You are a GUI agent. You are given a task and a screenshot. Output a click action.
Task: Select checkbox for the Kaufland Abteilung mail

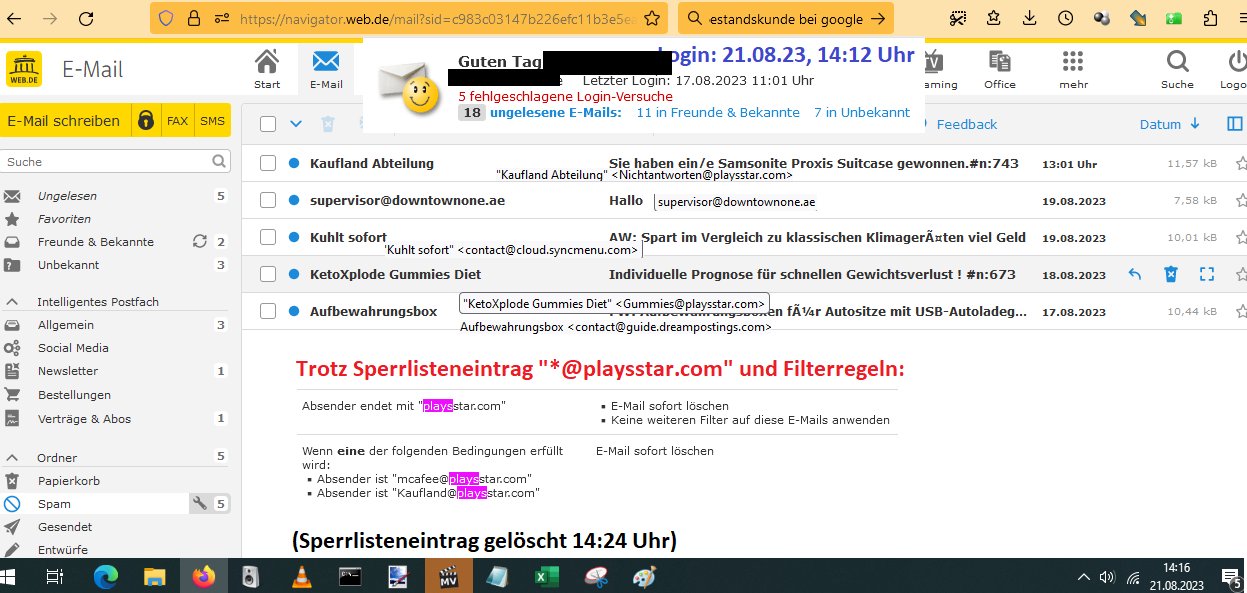(x=268, y=163)
